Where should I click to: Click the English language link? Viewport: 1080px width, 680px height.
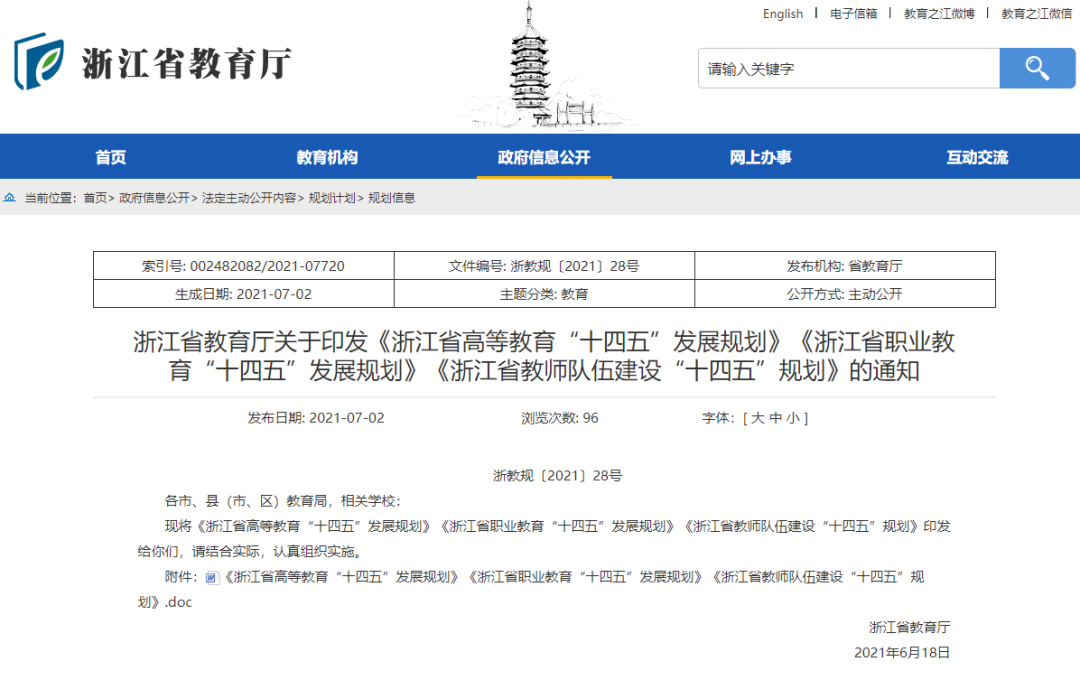pyautogui.click(x=783, y=13)
